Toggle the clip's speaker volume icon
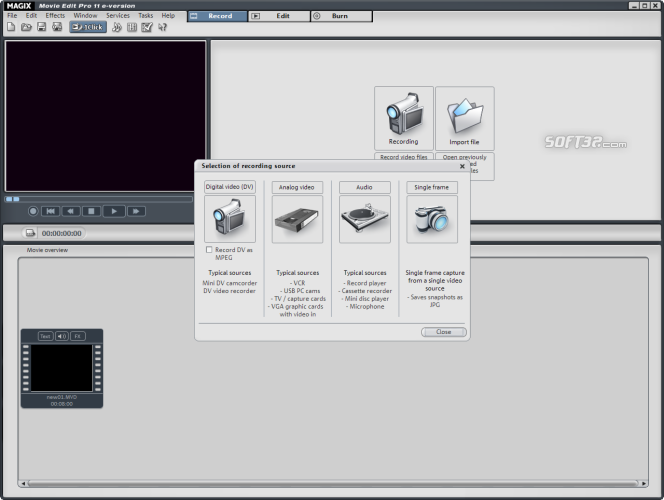Viewport: 664px width, 500px height. click(62, 336)
